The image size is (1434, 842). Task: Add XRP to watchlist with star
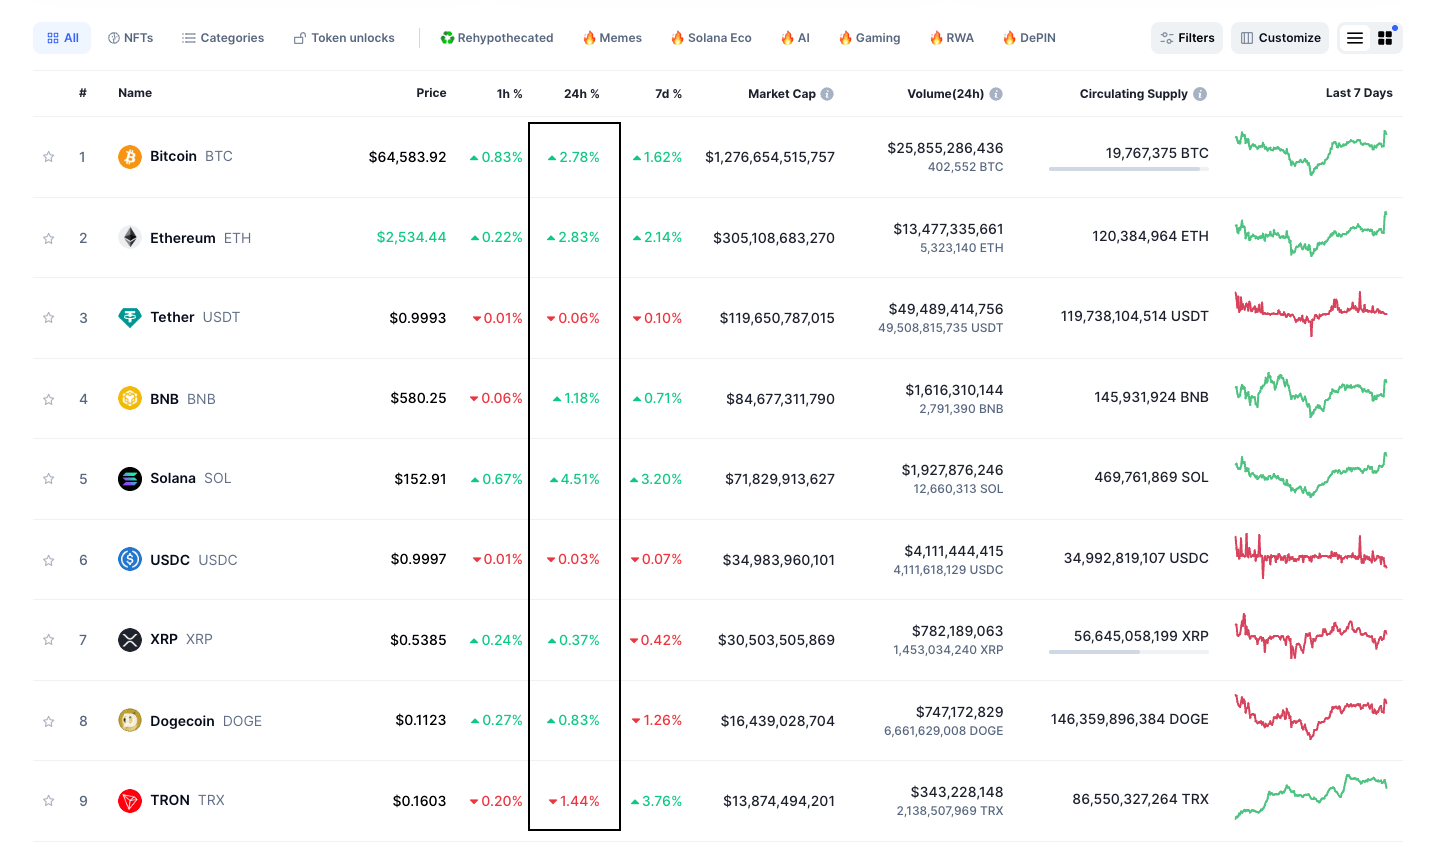[x=48, y=640]
